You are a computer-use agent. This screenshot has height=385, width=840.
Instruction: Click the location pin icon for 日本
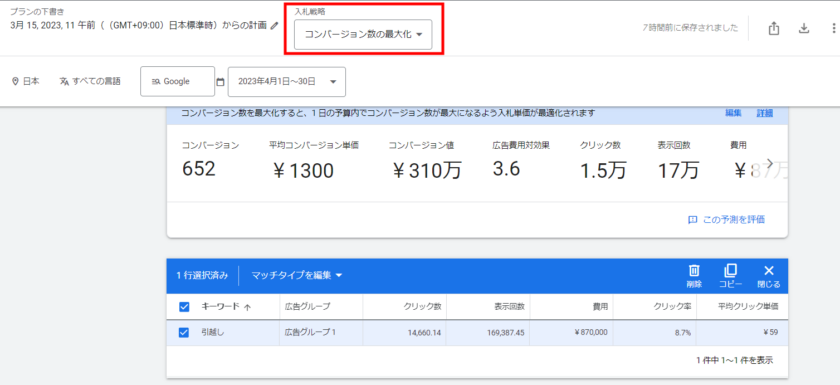(x=15, y=81)
